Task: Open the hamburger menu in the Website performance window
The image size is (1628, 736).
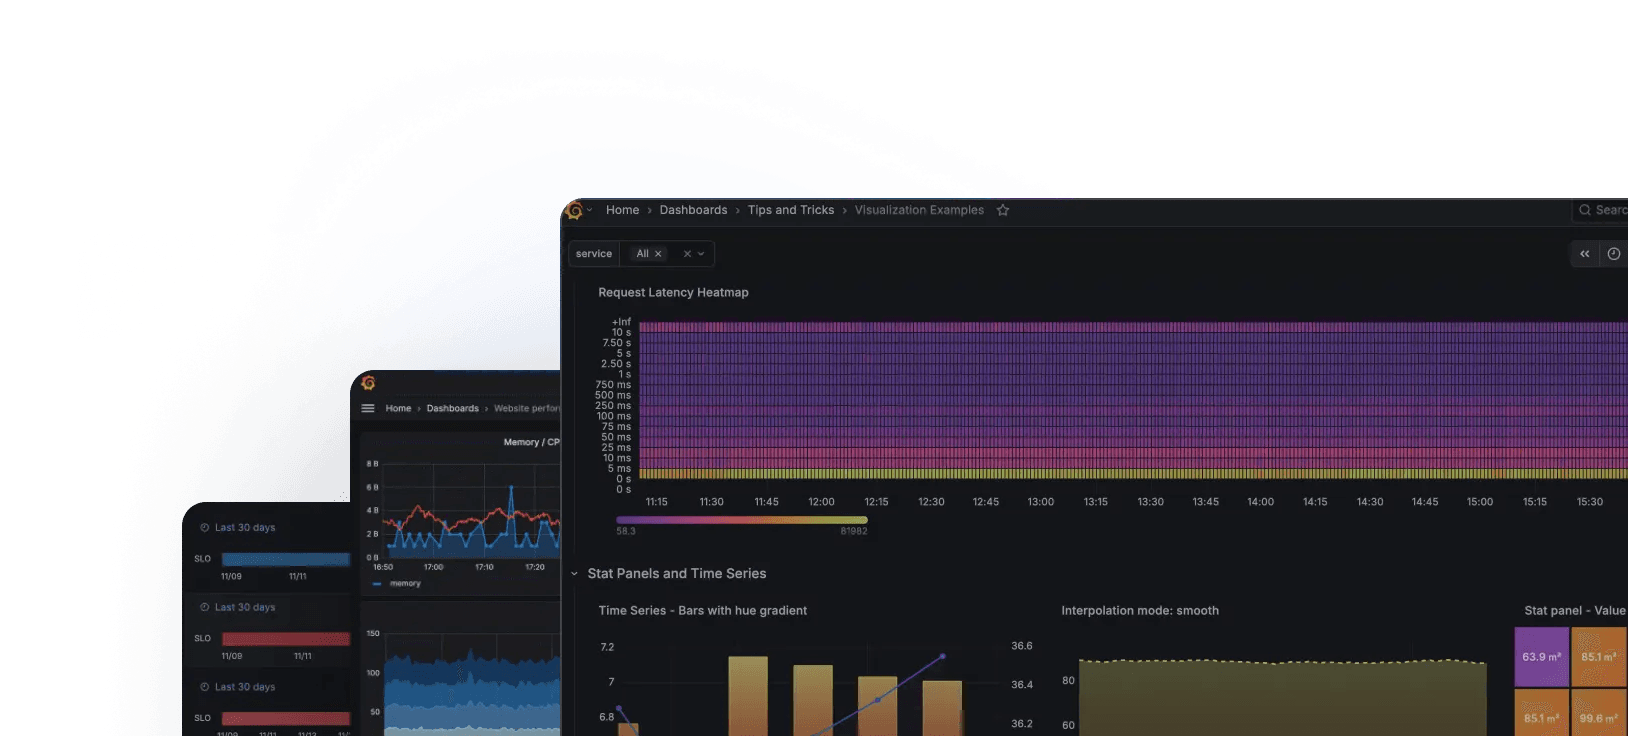Action: 368,408
